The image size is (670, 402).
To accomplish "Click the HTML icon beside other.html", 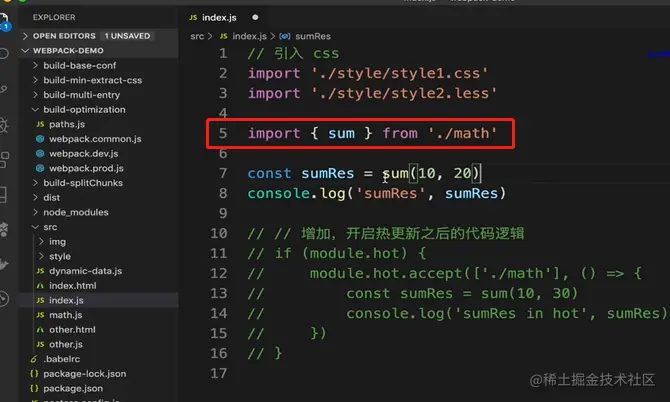I will click(x=40, y=330).
